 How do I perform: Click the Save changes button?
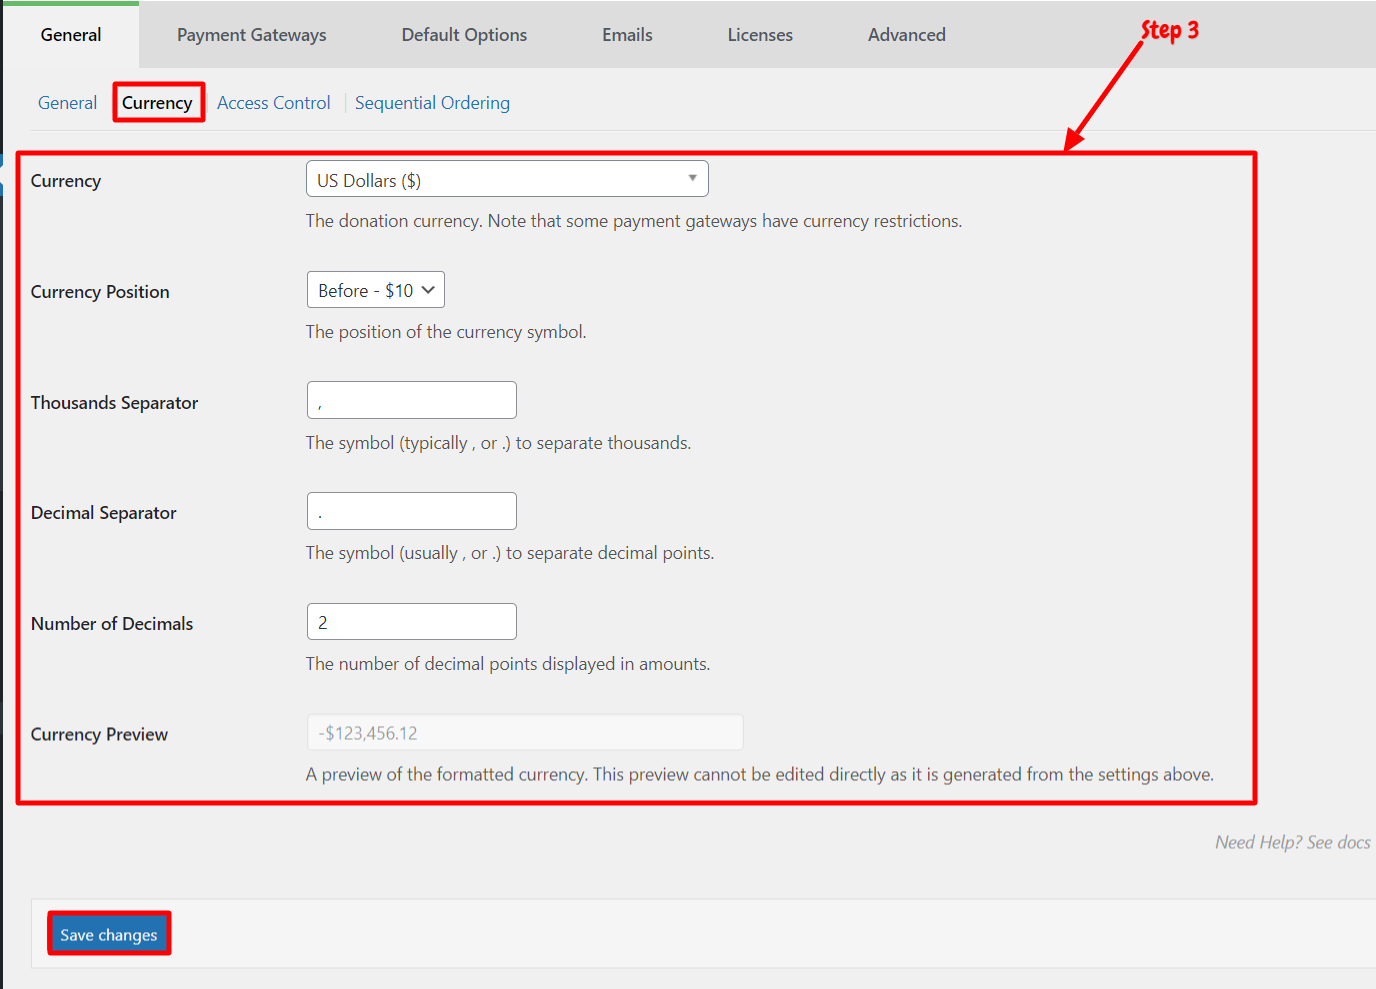point(109,934)
